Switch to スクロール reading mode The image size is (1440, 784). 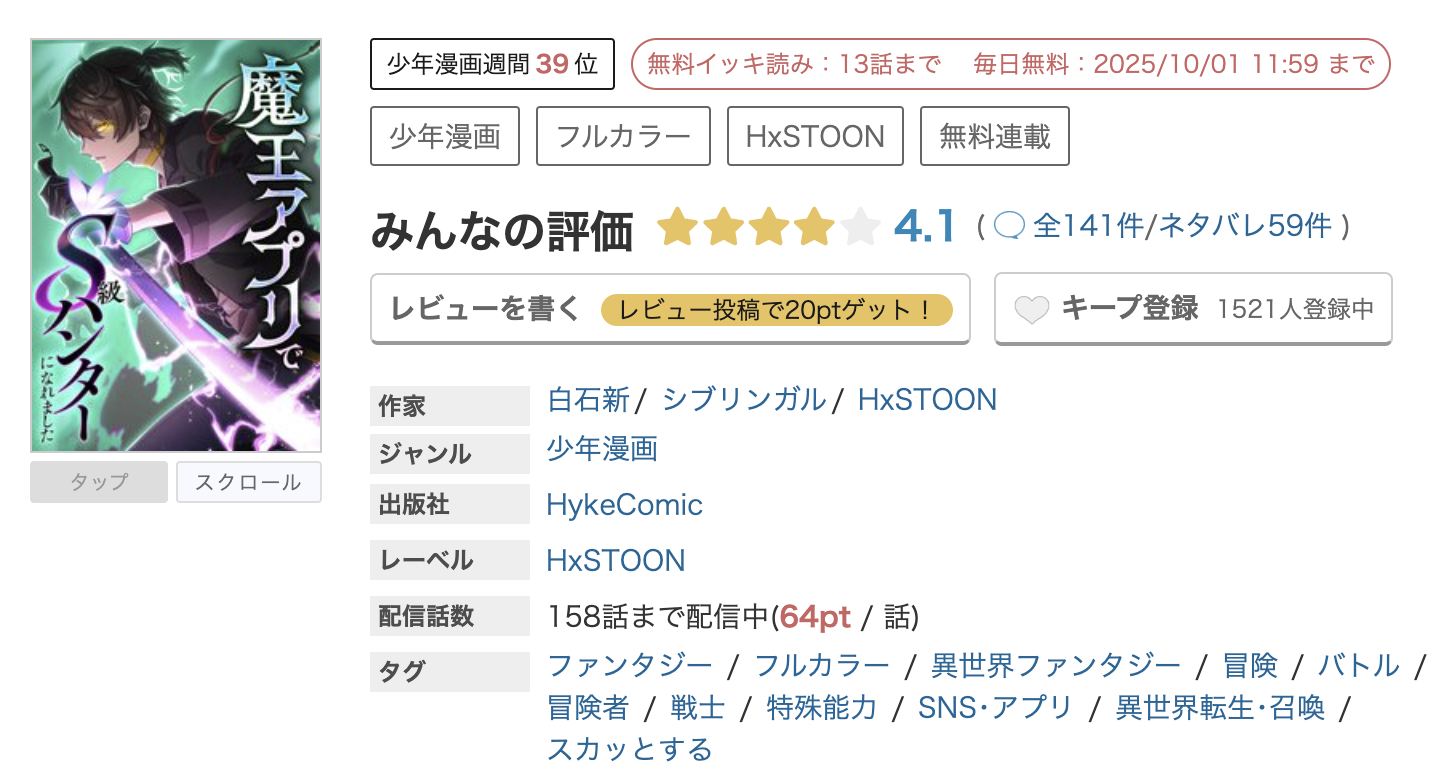pos(248,482)
